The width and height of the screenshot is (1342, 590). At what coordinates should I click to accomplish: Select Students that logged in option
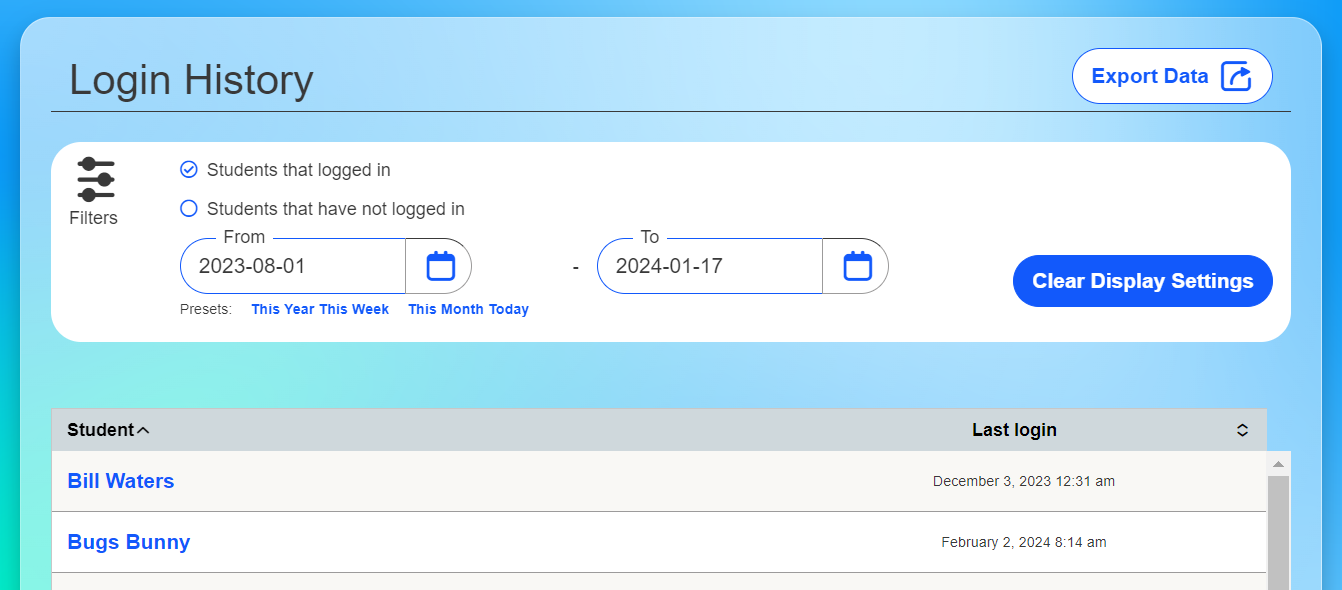[x=285, y=170]
